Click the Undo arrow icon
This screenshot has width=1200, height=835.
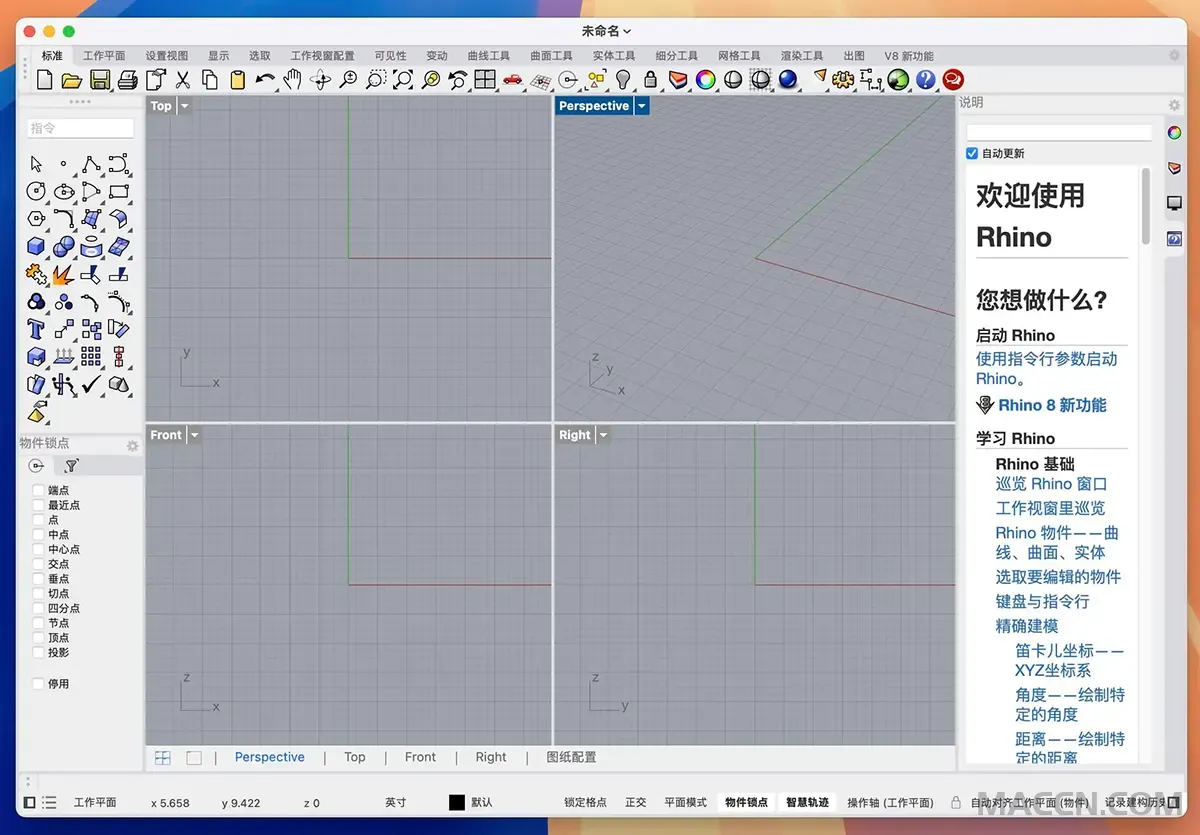265,80
